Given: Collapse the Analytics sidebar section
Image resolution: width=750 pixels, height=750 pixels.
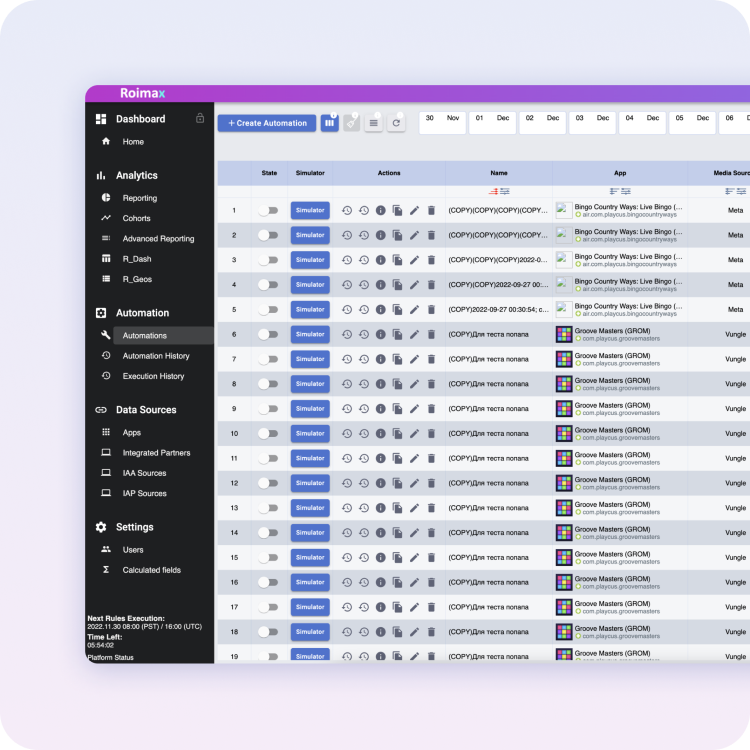Looking at the screenshot, I should [136, 175].
